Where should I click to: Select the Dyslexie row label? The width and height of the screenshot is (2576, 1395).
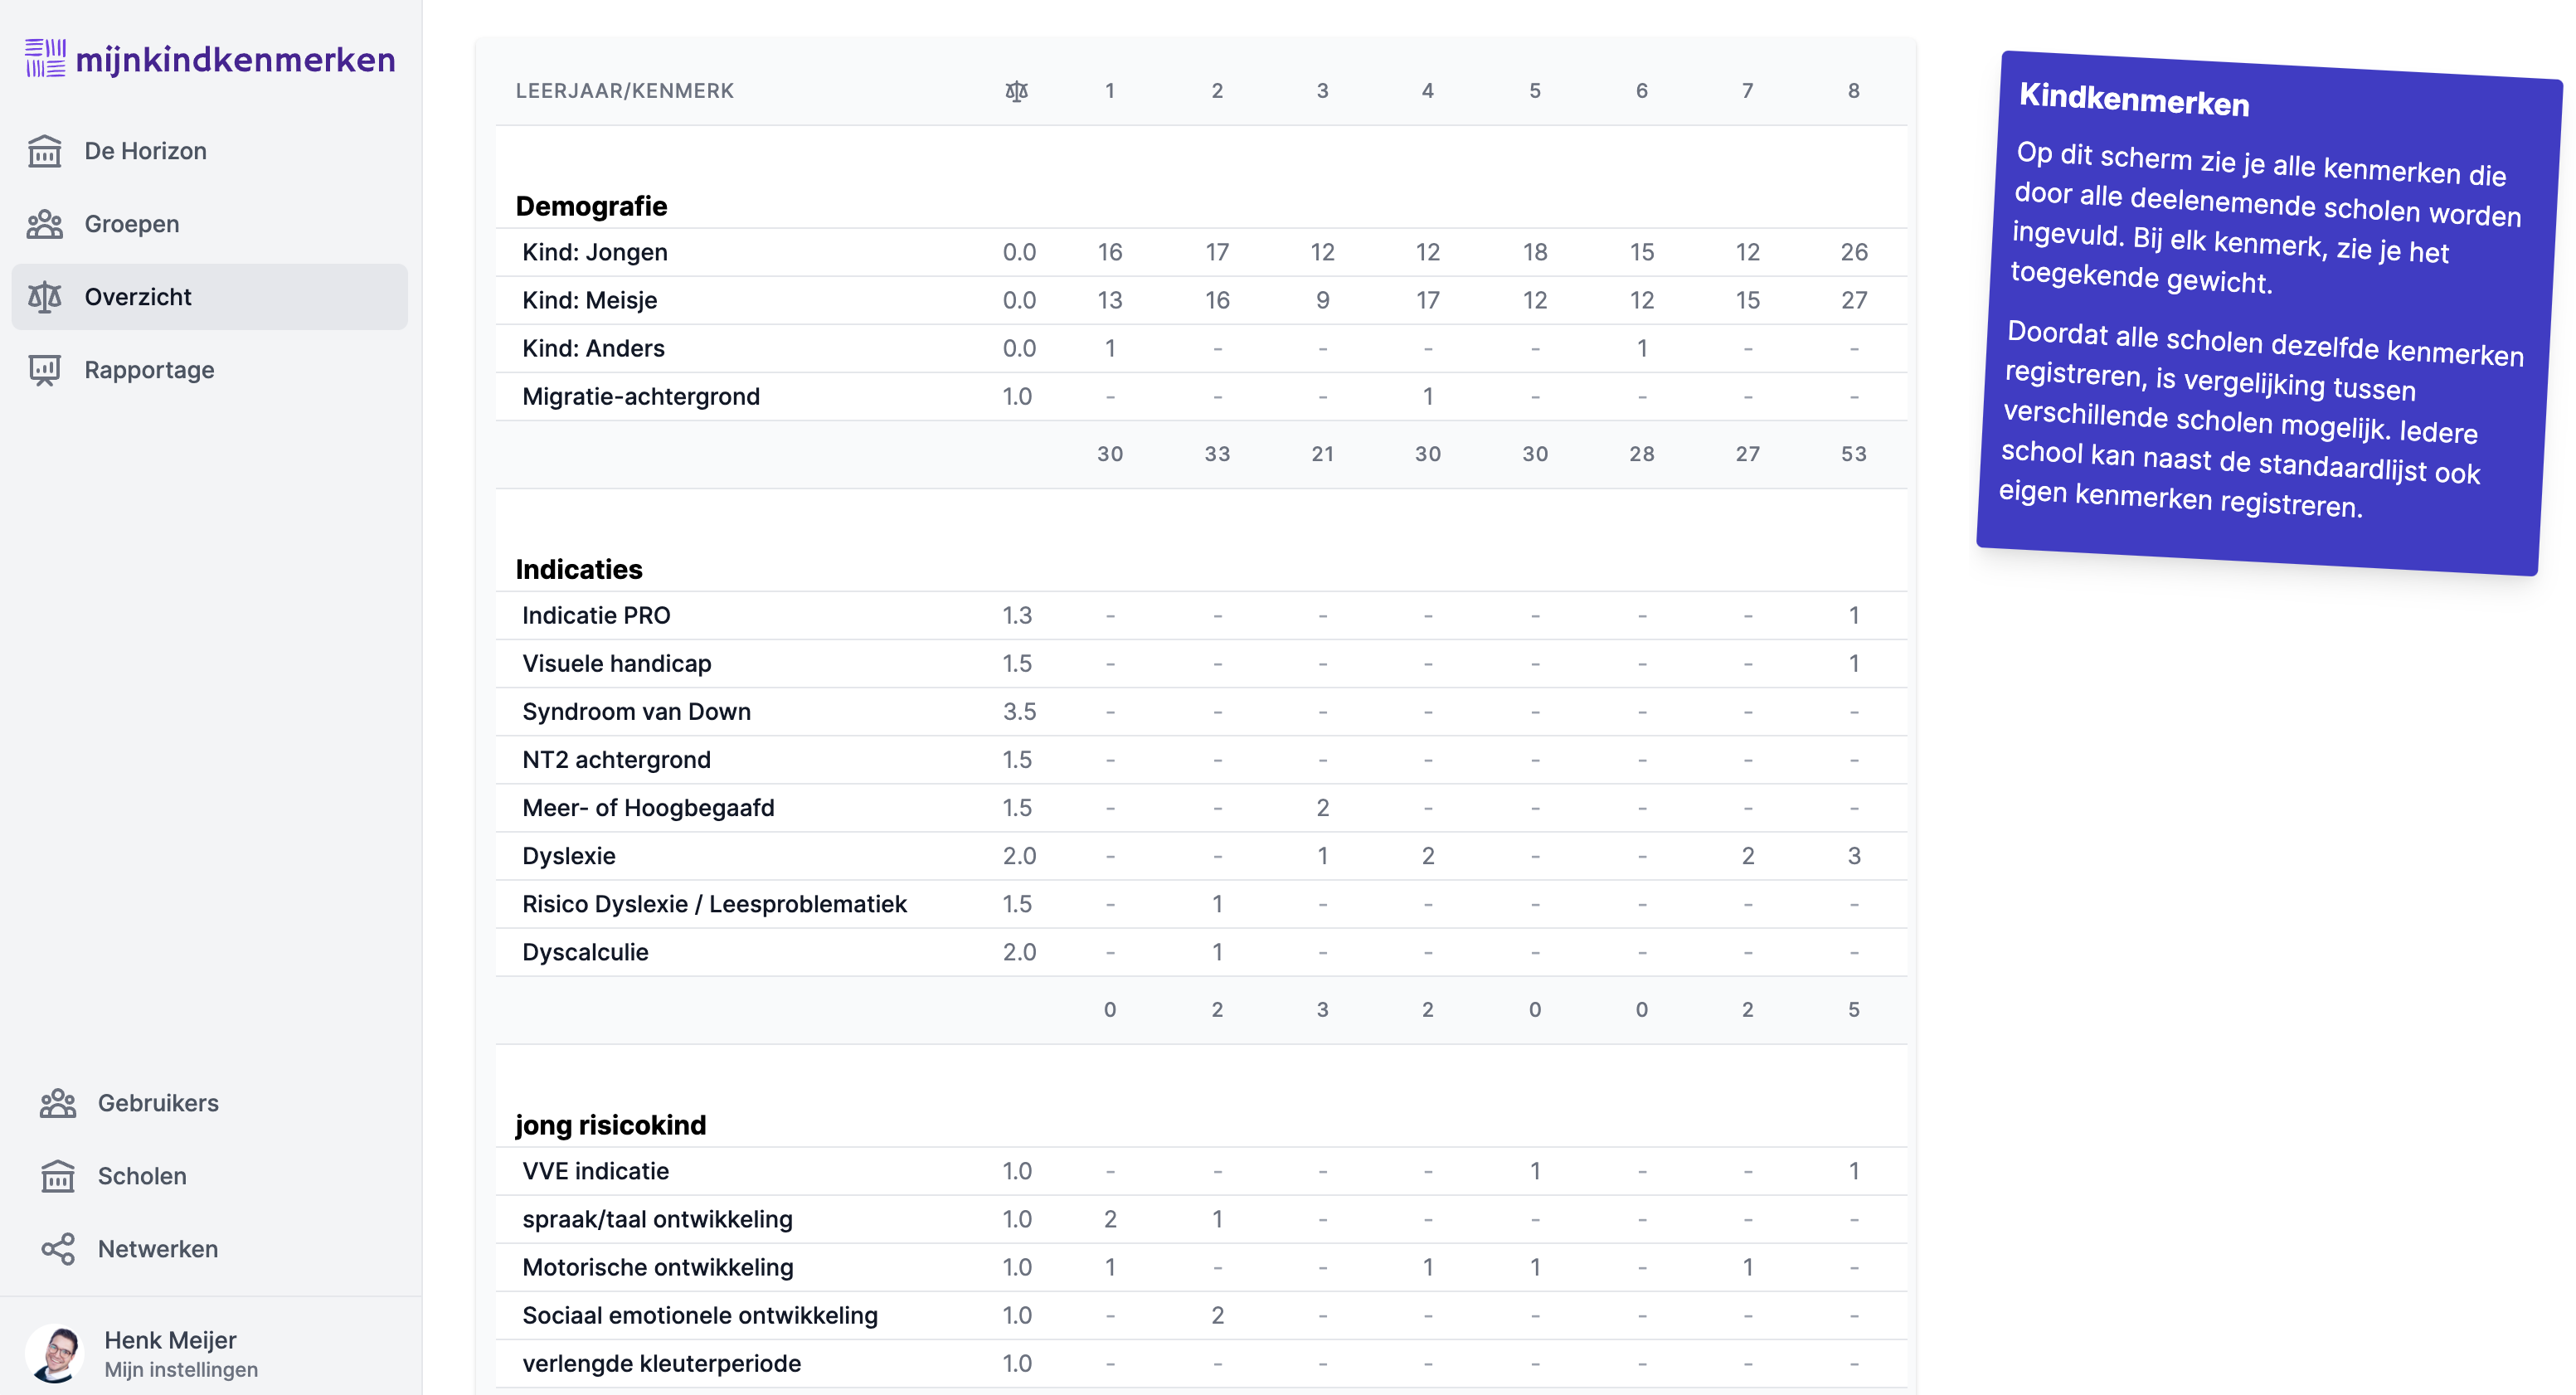pyautogui.click(x=568, y=856)
